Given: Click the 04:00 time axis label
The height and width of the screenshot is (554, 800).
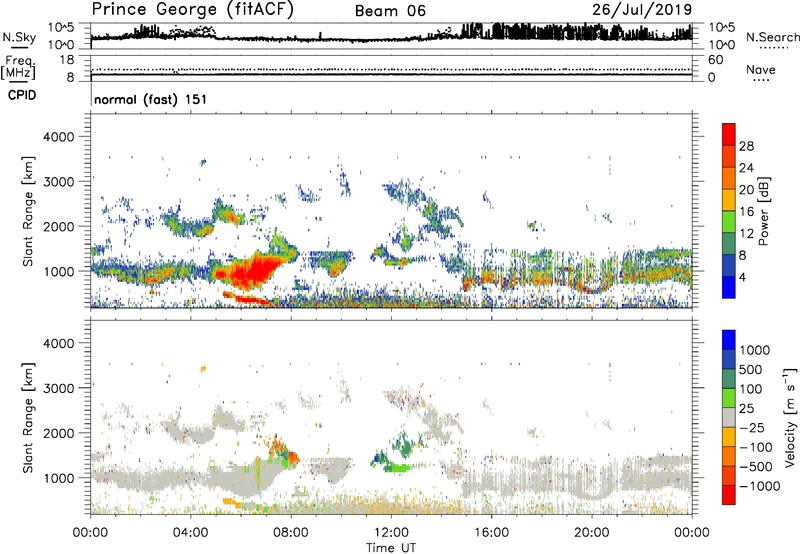Looking at the screenshot, I should click(x=190, y=533).
